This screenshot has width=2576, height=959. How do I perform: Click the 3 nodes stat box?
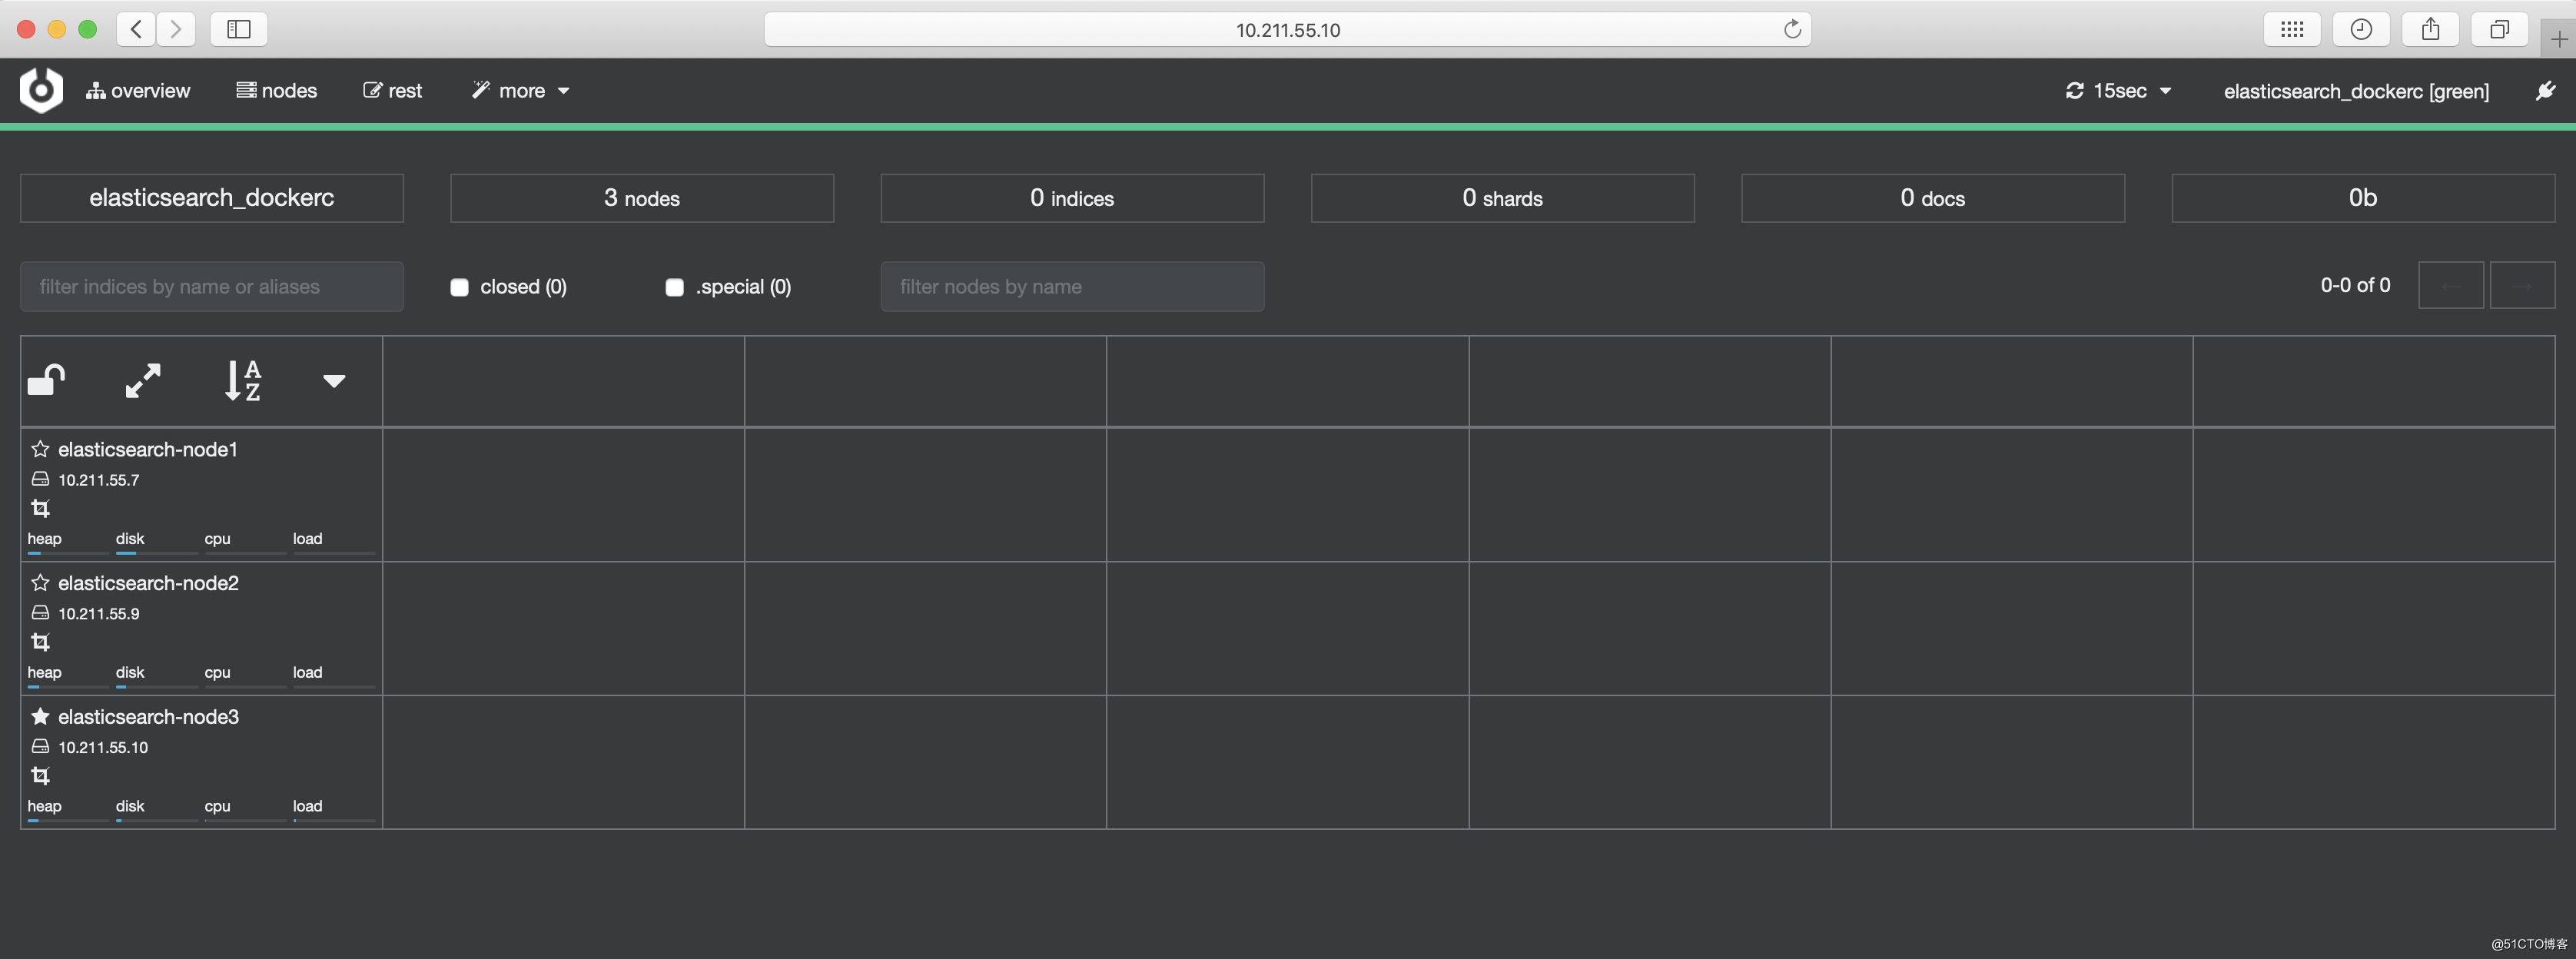[x=642, y=198]
